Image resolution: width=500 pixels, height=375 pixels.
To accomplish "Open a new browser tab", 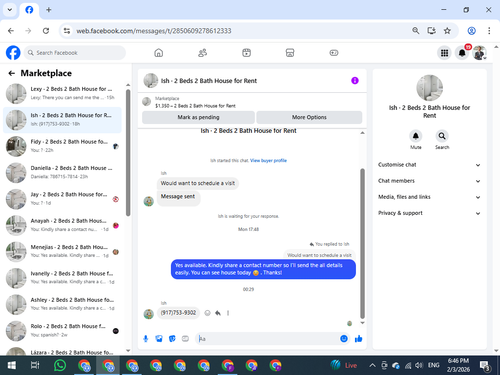I will tap(49, 10).
